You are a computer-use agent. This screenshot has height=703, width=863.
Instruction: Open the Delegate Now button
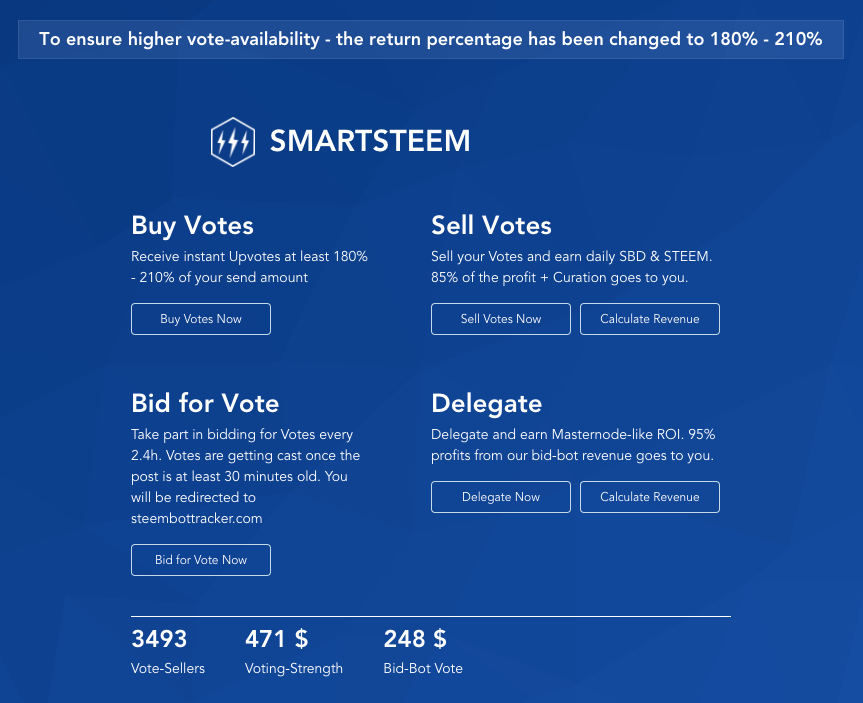[x=501, y=497]
